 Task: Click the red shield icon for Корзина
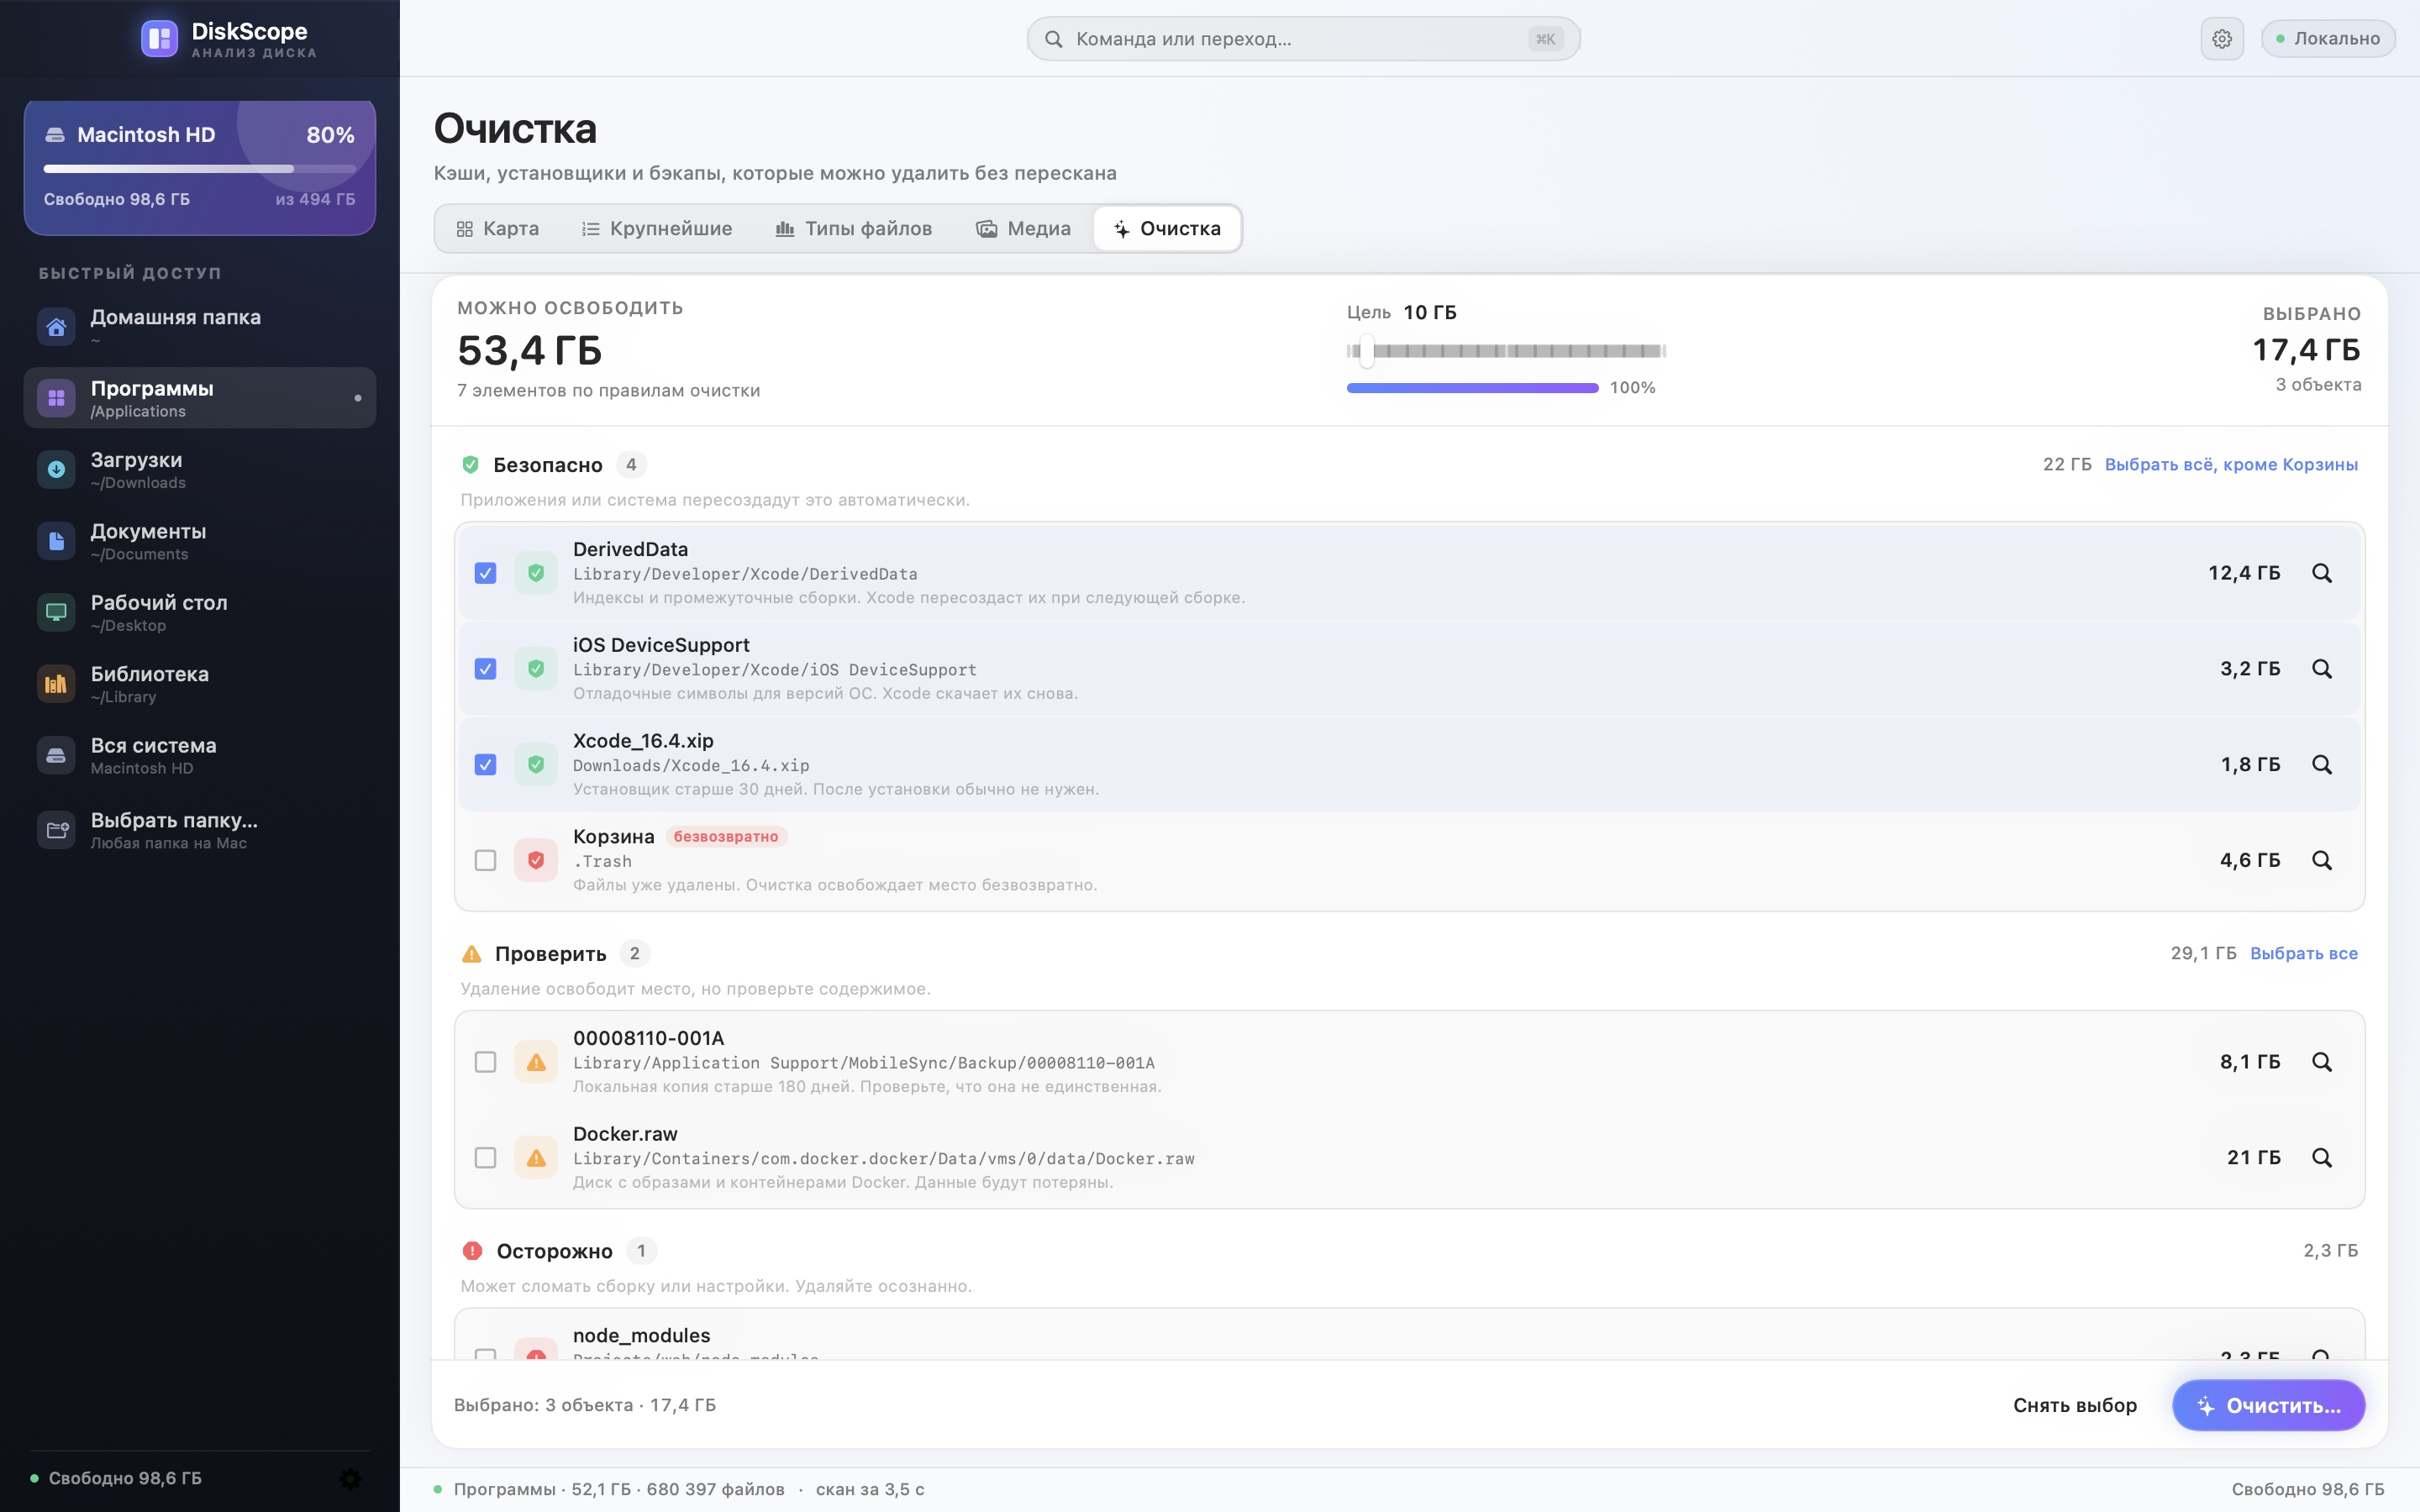tap(536, 860)
